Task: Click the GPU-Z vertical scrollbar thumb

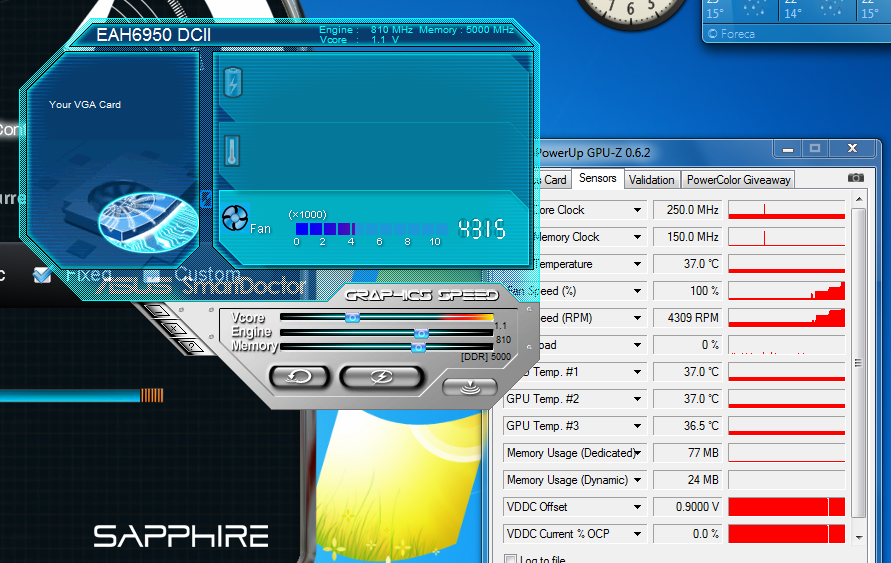Action: click(x=859, y=363)
